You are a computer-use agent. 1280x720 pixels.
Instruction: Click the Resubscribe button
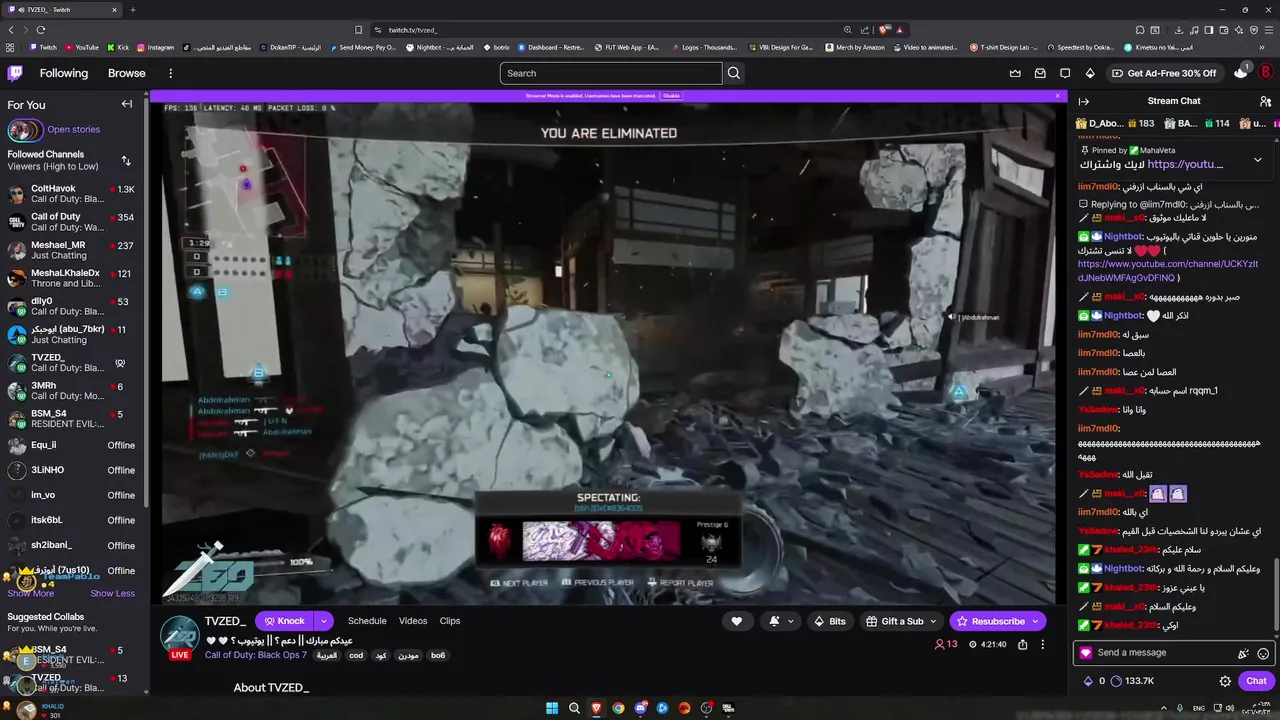coord(989,621)
